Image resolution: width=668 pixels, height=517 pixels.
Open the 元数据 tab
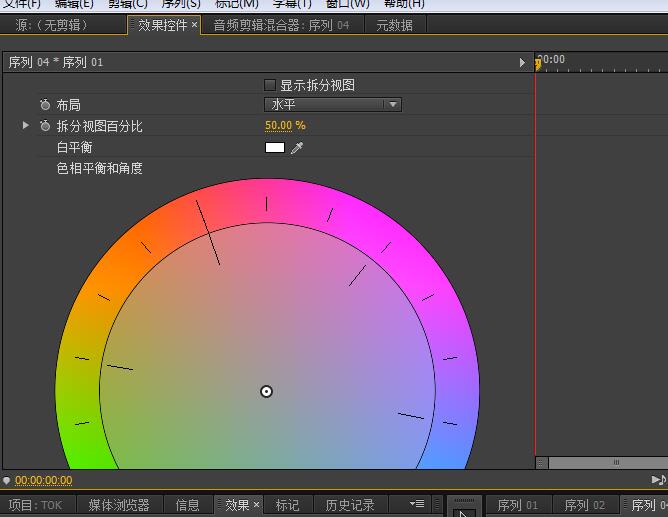pyautogui.click(x=394, y=25)
